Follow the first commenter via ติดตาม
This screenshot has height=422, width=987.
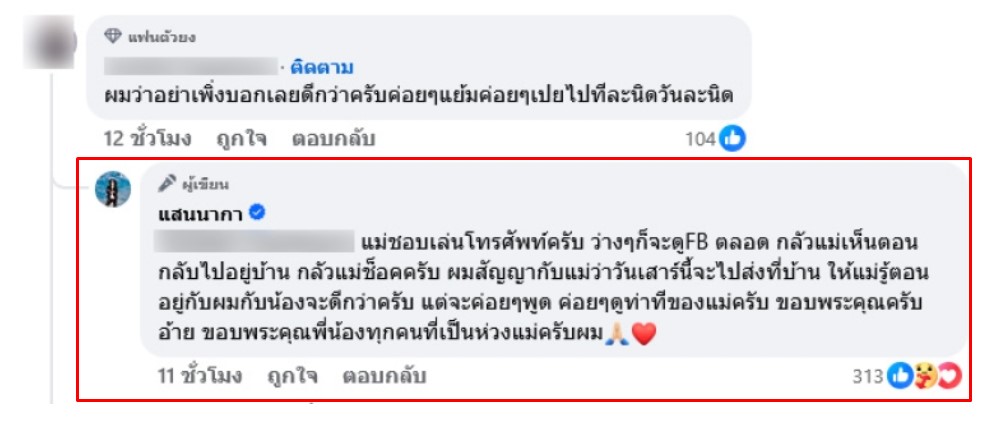(x=322, y=67)
